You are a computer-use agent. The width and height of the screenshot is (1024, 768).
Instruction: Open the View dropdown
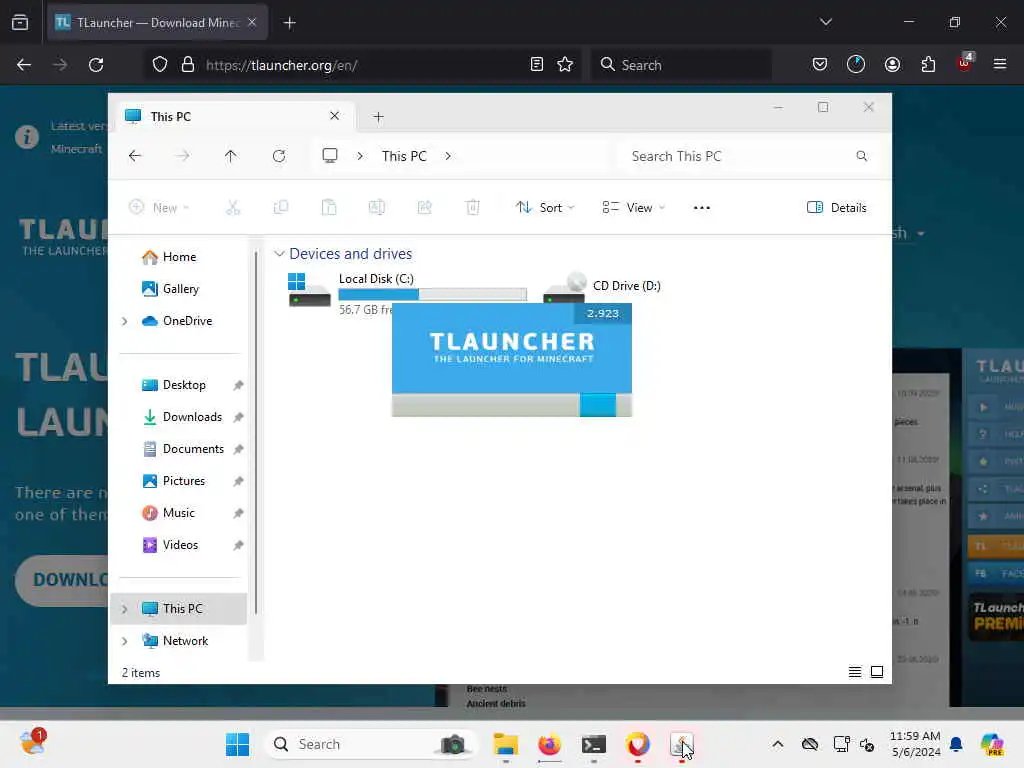point(633,208)
